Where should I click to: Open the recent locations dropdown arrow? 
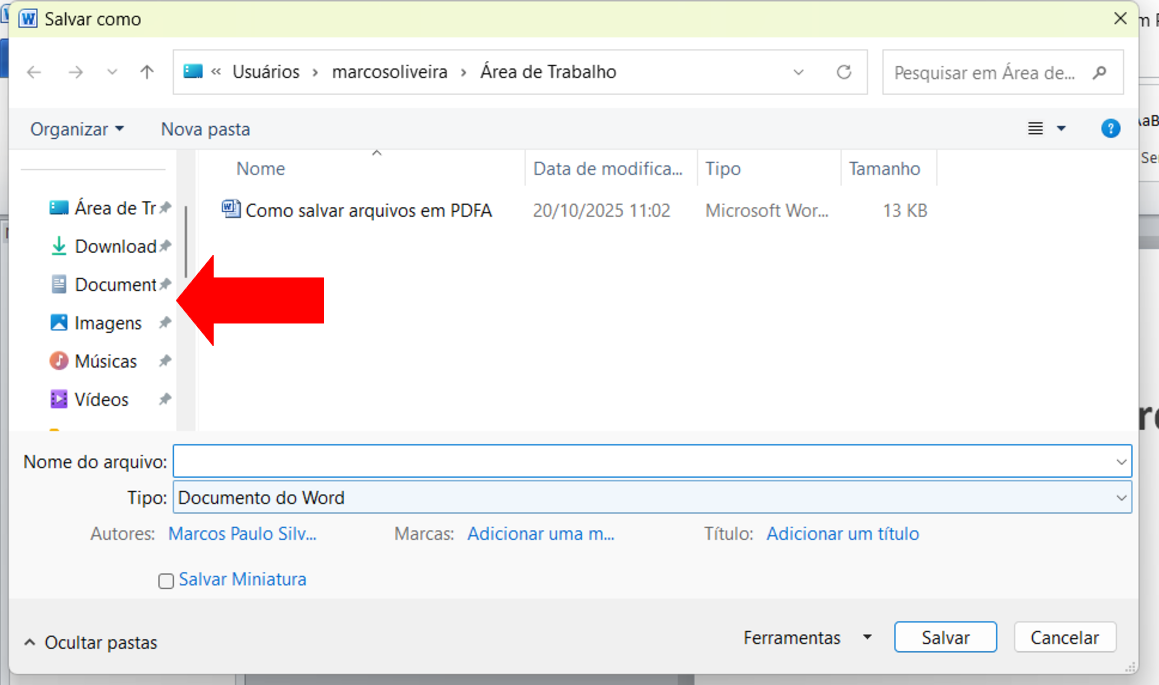[x=112, y=72]
